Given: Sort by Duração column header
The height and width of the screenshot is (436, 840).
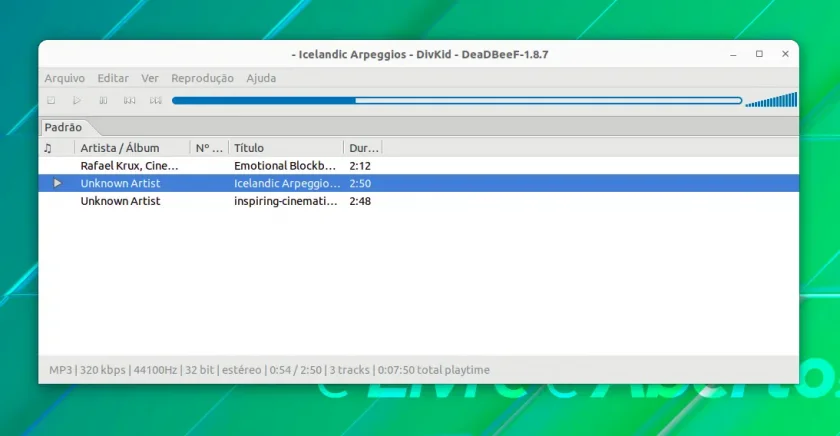Looking at the screenshot, I should [363, 148].
